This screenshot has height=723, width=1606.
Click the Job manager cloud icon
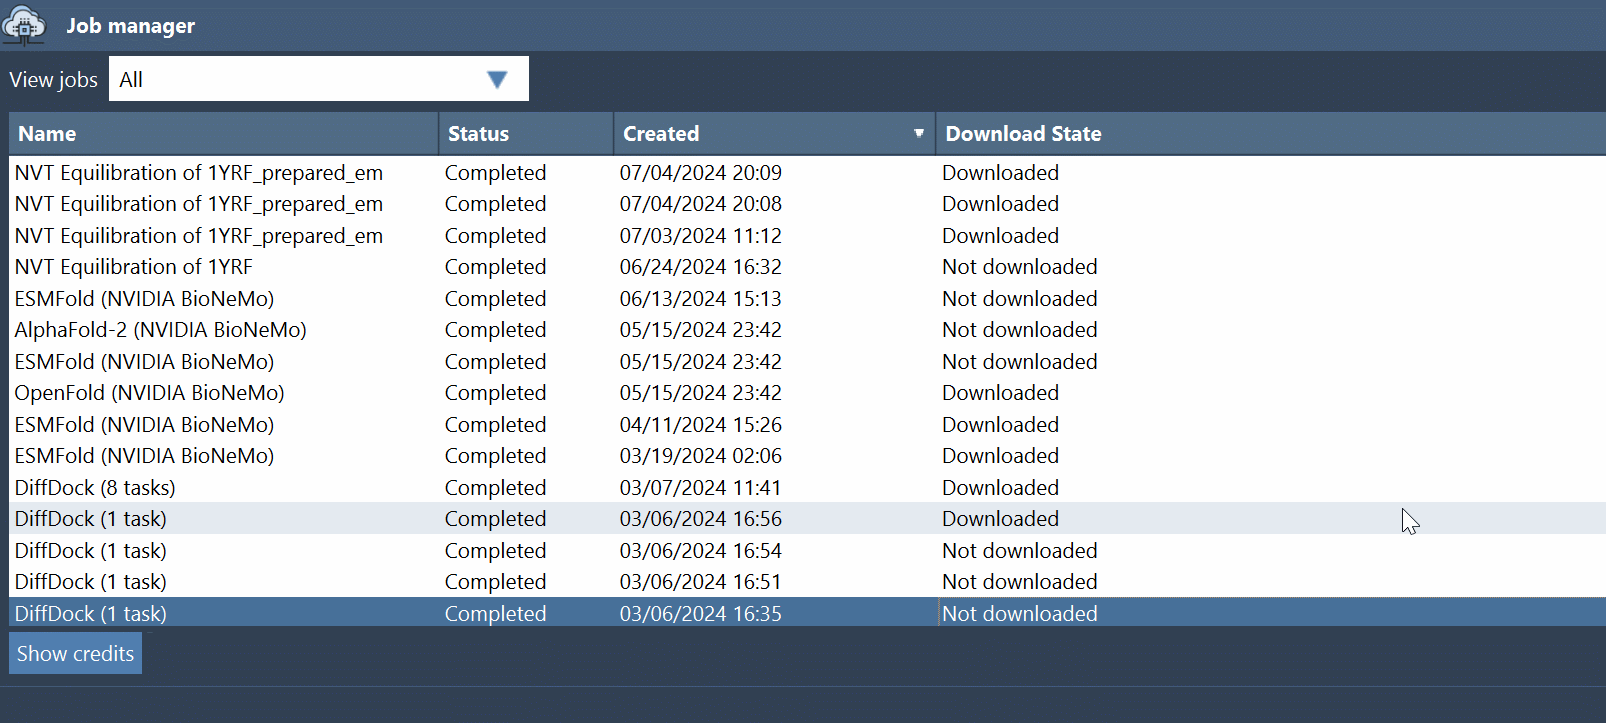(x=24, y=25)
